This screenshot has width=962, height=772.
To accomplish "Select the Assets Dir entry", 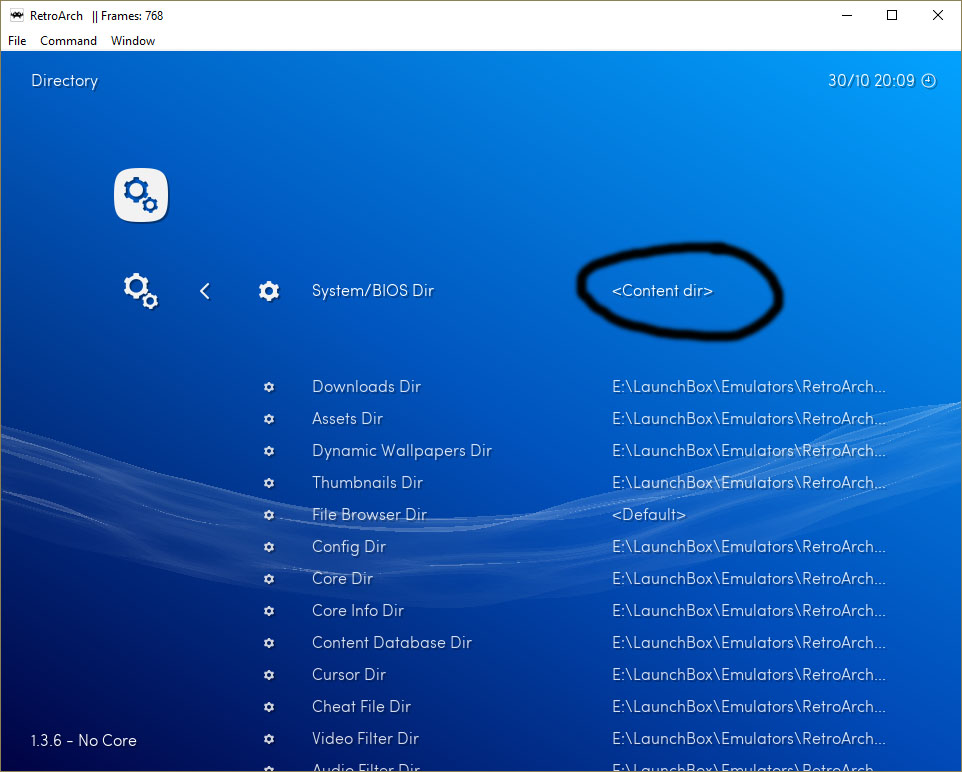I will pos(347,419).
